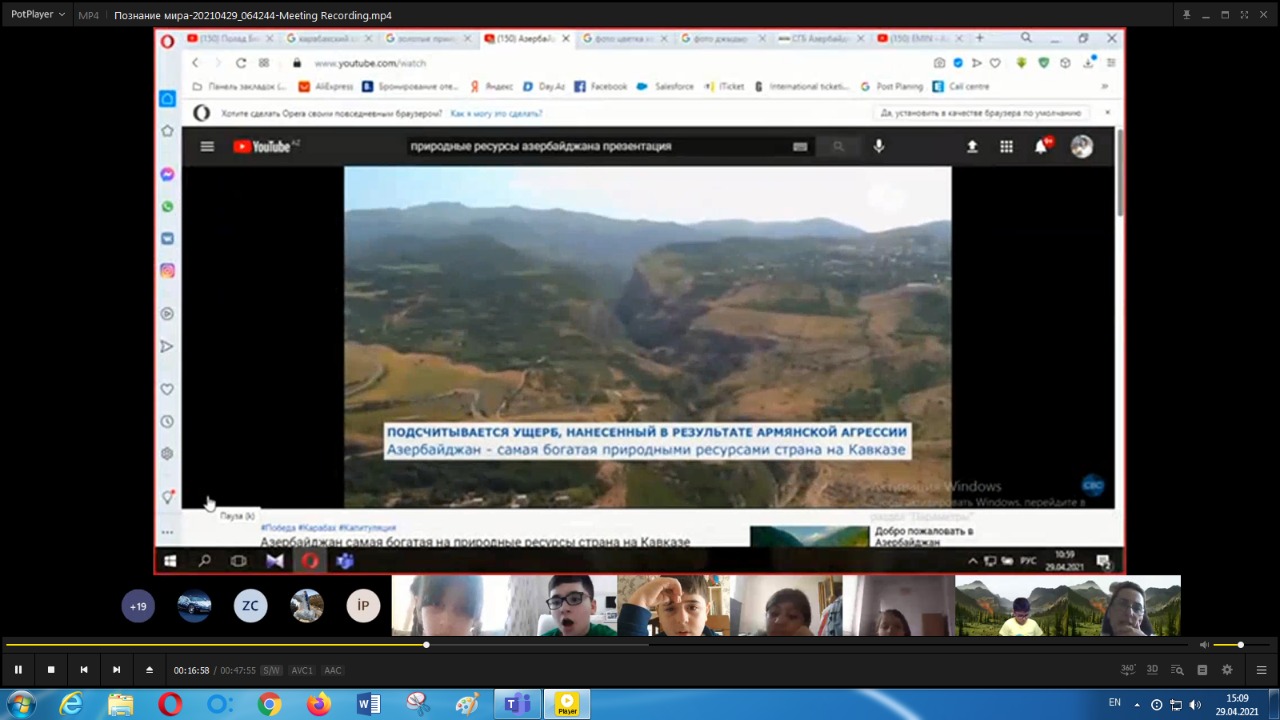Click the YouTube upload/create icon
The height and width of the screenshot is (720, 1280).
[971, 146]
